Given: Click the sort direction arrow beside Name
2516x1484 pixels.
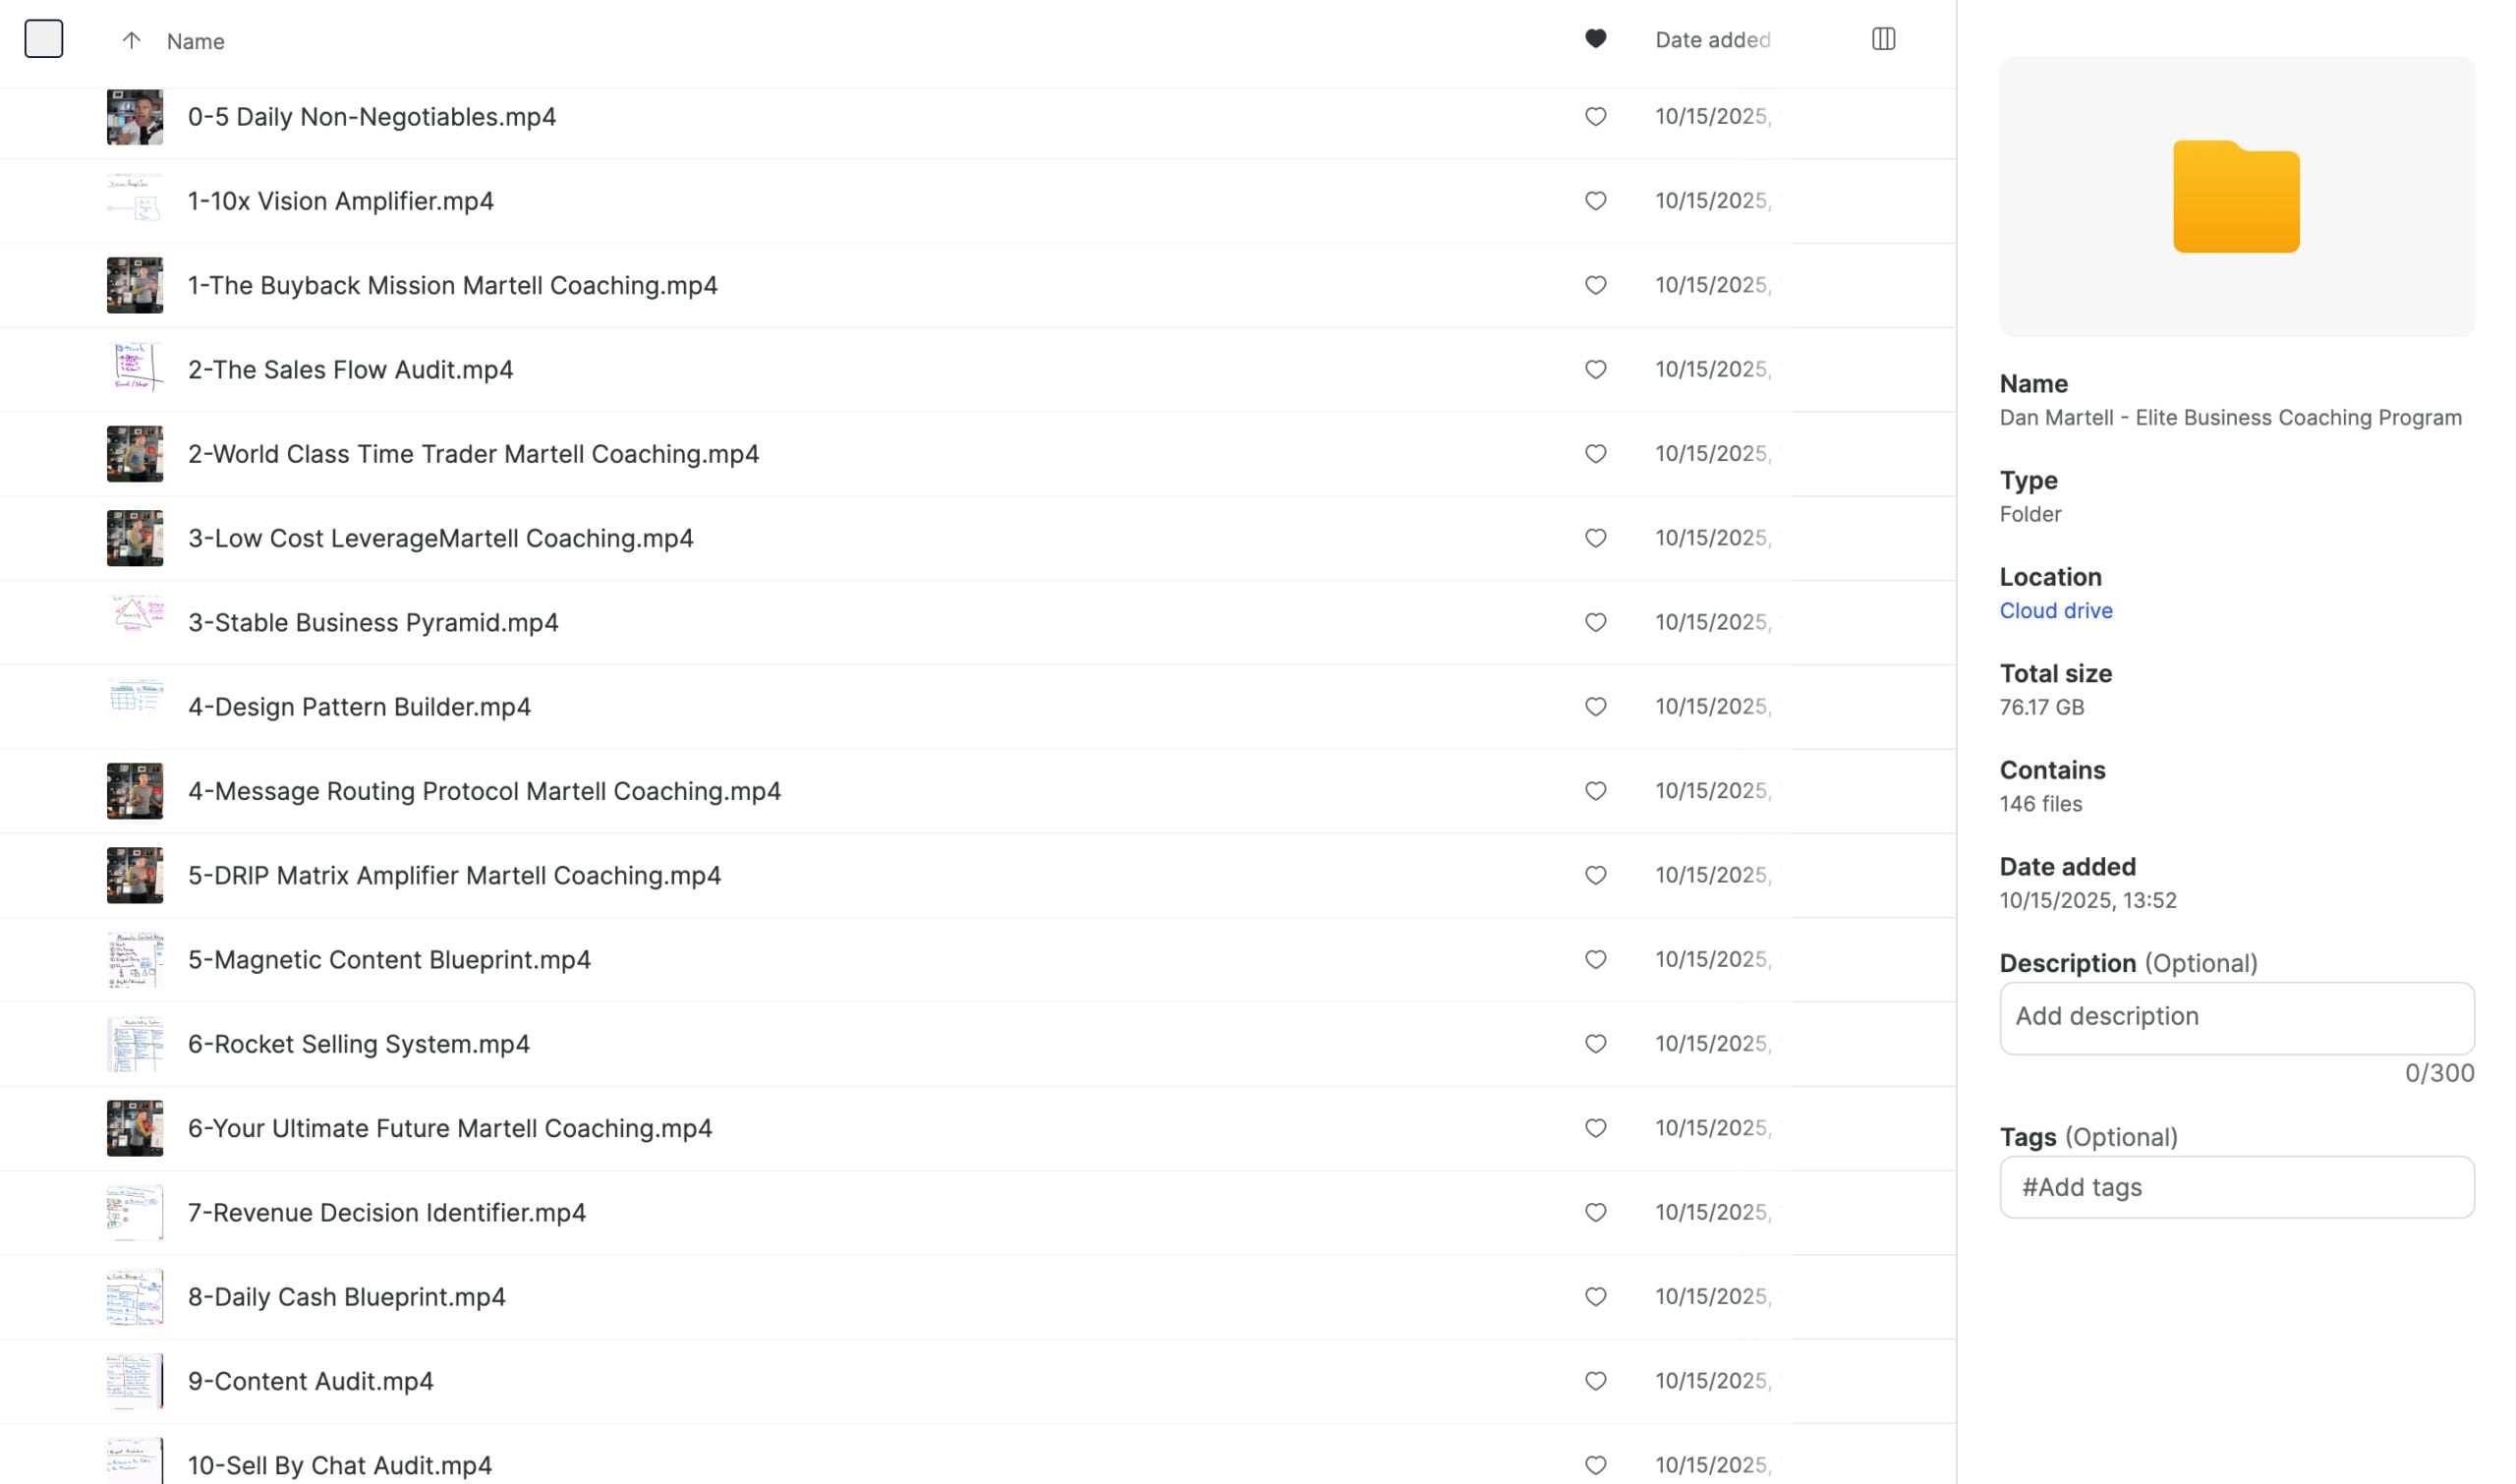Looking at the screenshot, I should click(x=131, y=40).
